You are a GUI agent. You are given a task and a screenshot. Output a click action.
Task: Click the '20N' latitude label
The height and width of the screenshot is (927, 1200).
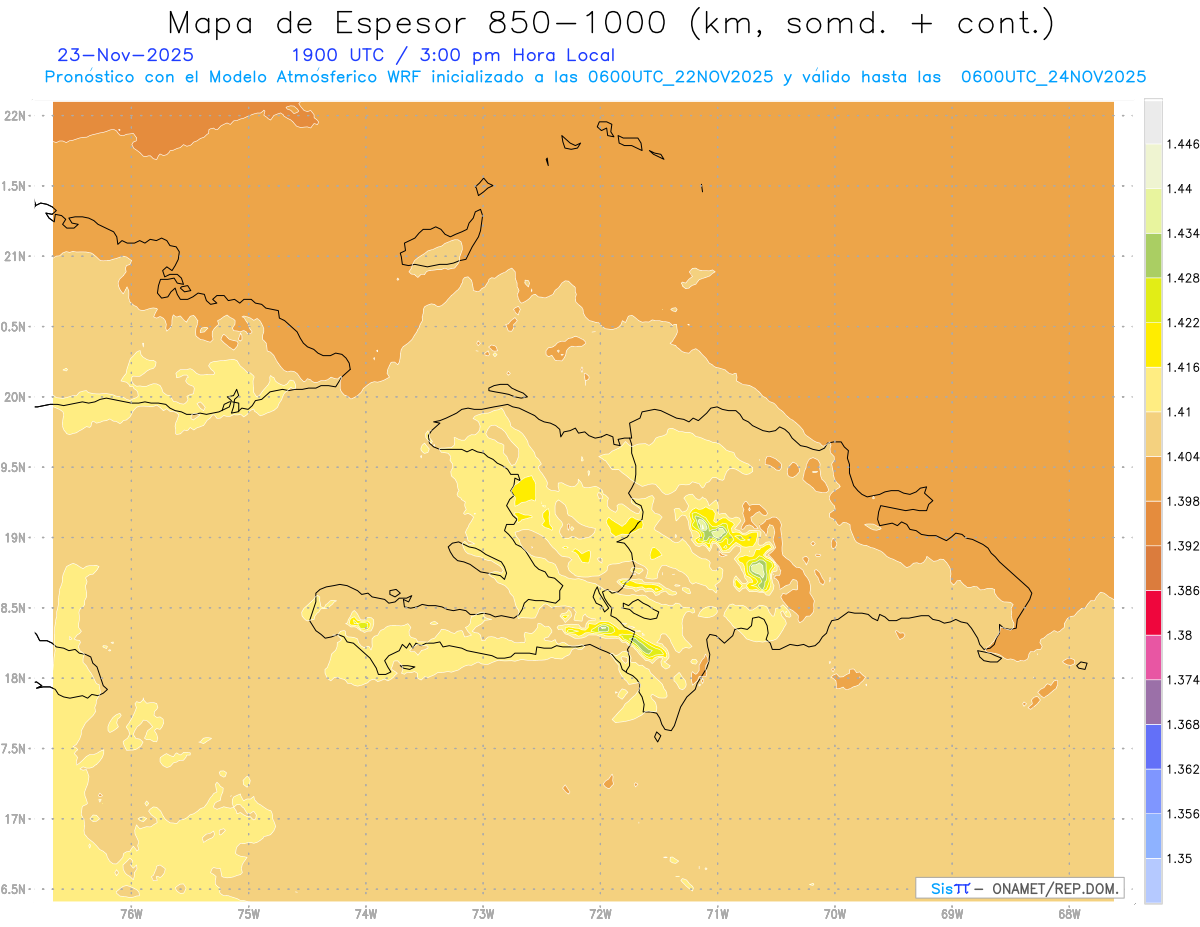[x=15, y=397]
